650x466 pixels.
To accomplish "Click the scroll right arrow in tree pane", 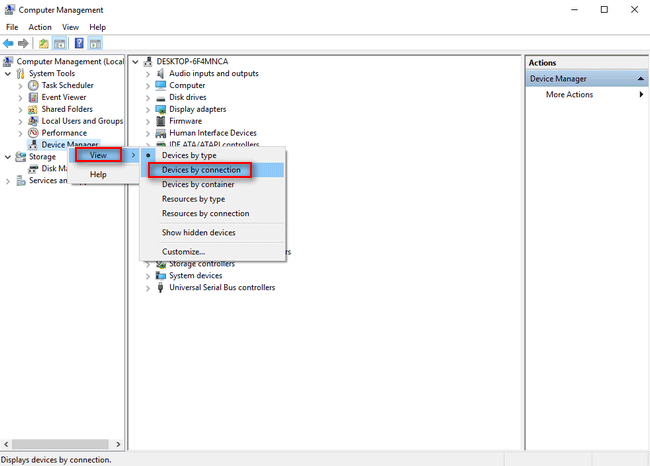I will pyautogui.click(x=118, y=444).
